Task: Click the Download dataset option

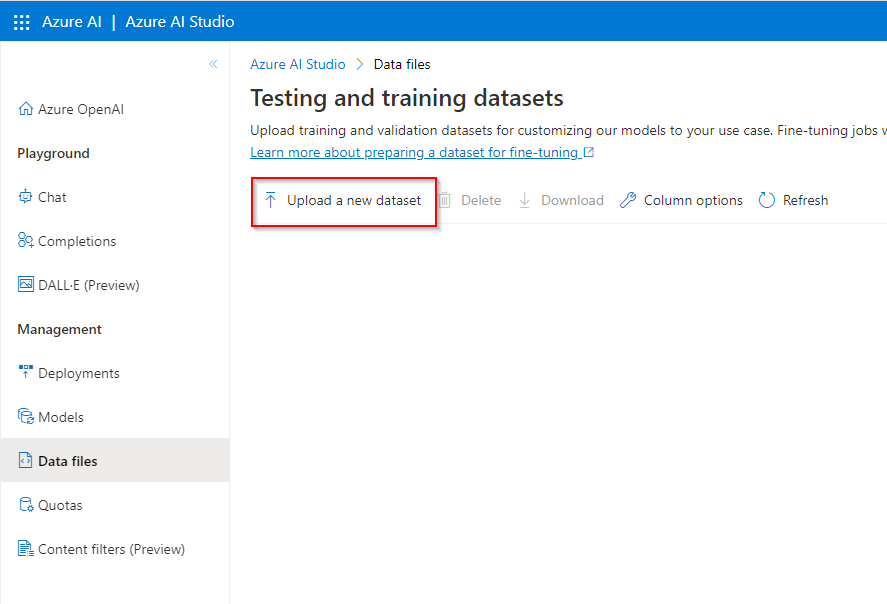Action: pos(561,200)
